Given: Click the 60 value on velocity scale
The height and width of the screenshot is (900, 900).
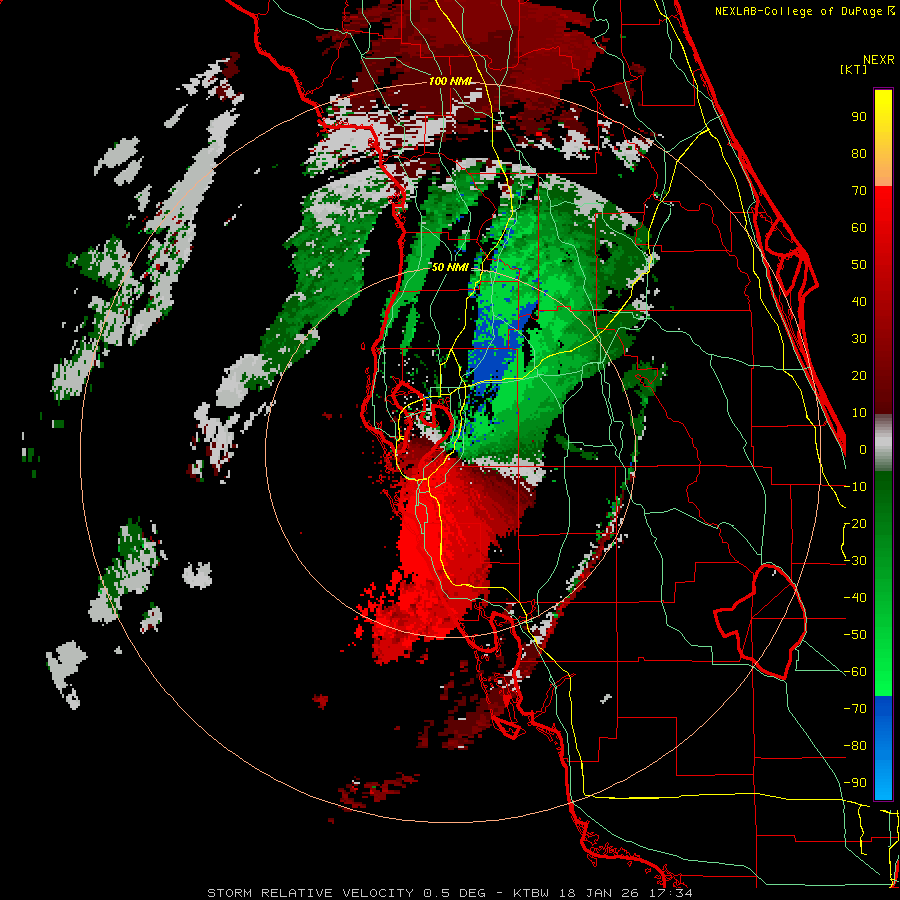Looking at the screenshot, I should pyautogui.click(x=859, y=228).
